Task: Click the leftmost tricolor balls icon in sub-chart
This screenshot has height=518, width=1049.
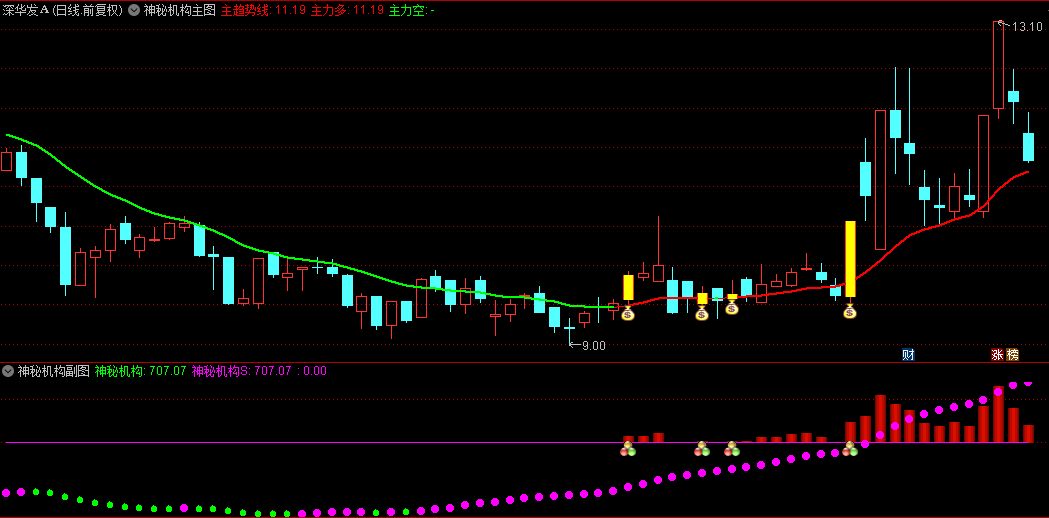Action: point(628,449)
